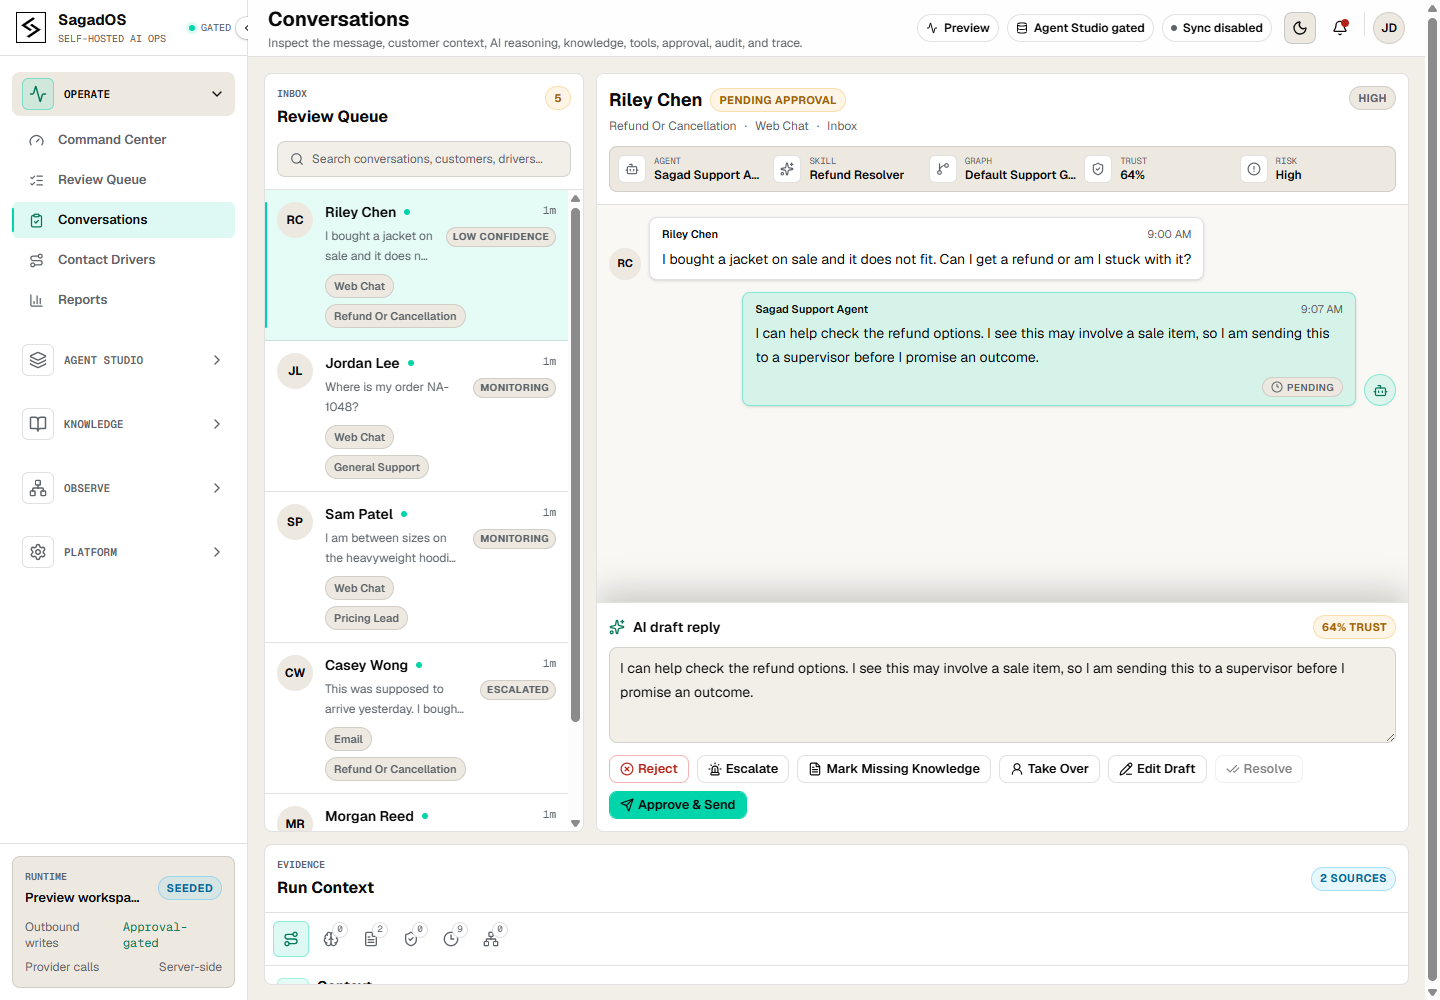
Task: Click the HIGH priority badge
Action: 1372,98
